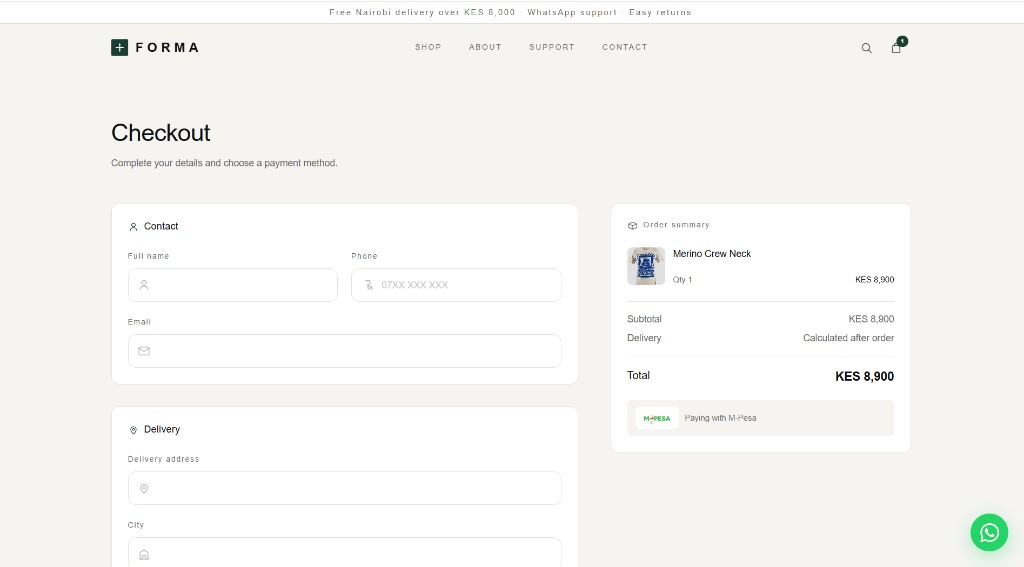Viewport: 1024px width, 567px height.
Task: Click the FORMA plus logo icon
Action: pyautogui.click(x=120, y=47)
